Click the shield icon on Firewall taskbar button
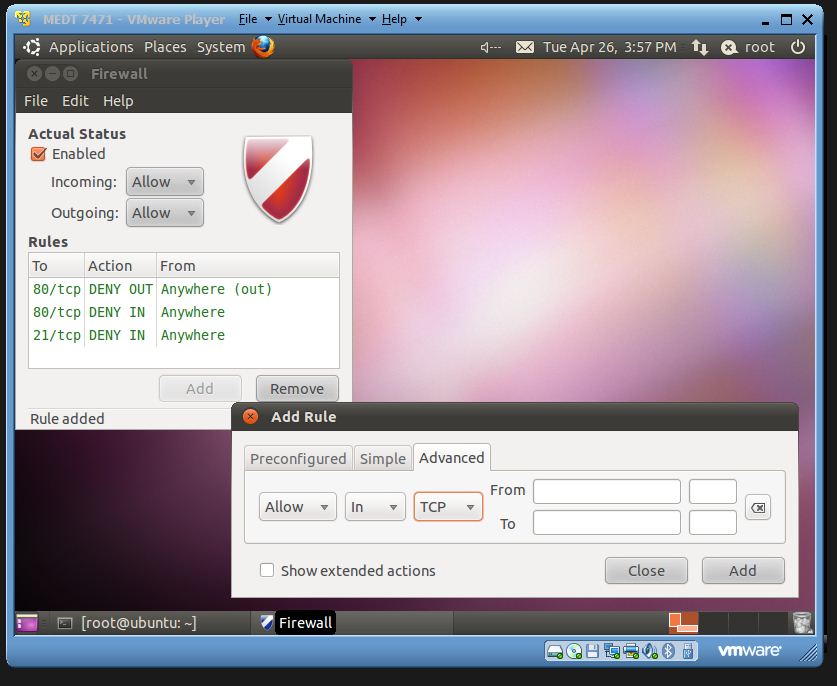The image size is (837, 686). 267,622
